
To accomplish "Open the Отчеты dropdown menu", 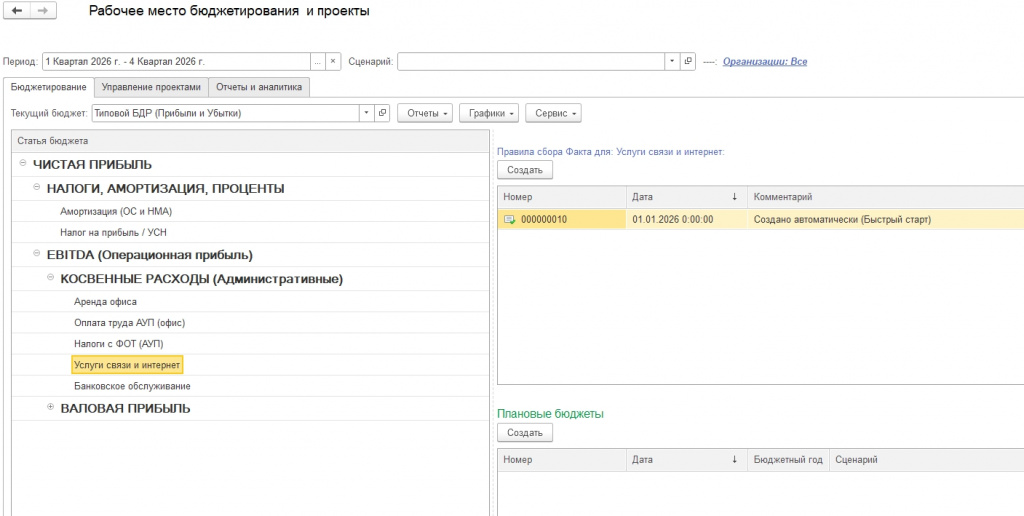I will [x=425, y=113].
